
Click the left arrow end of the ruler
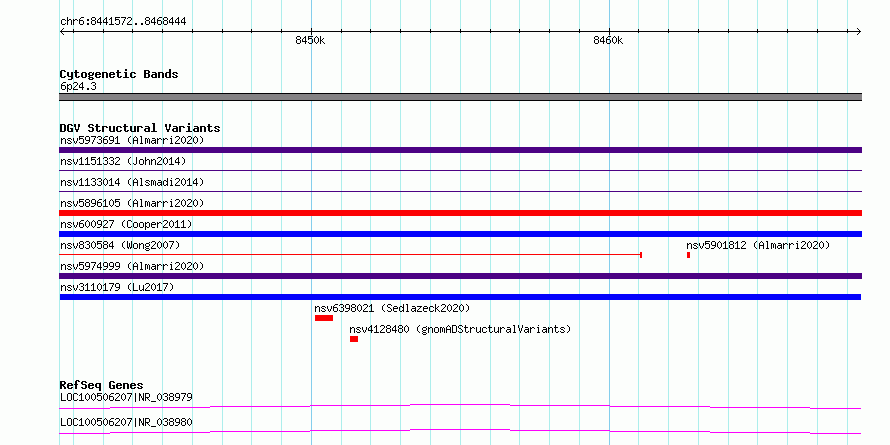point(62,31)
